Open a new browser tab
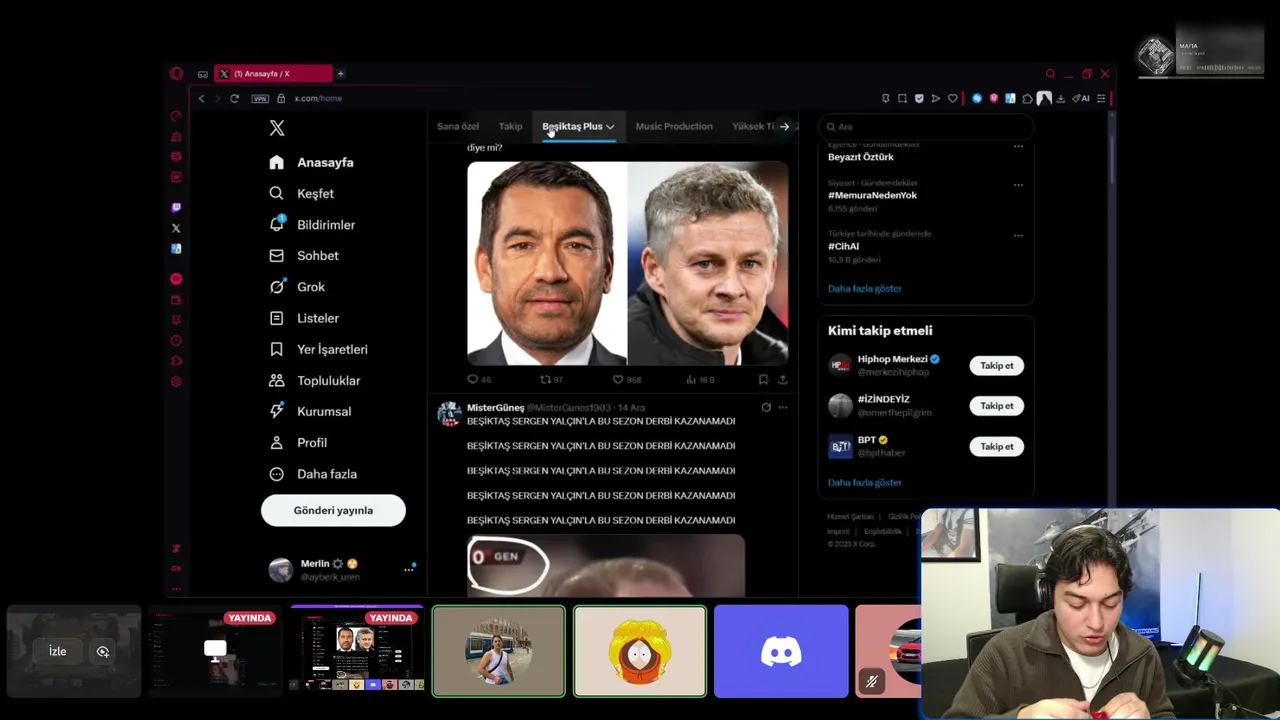 (x=340, y=74)
